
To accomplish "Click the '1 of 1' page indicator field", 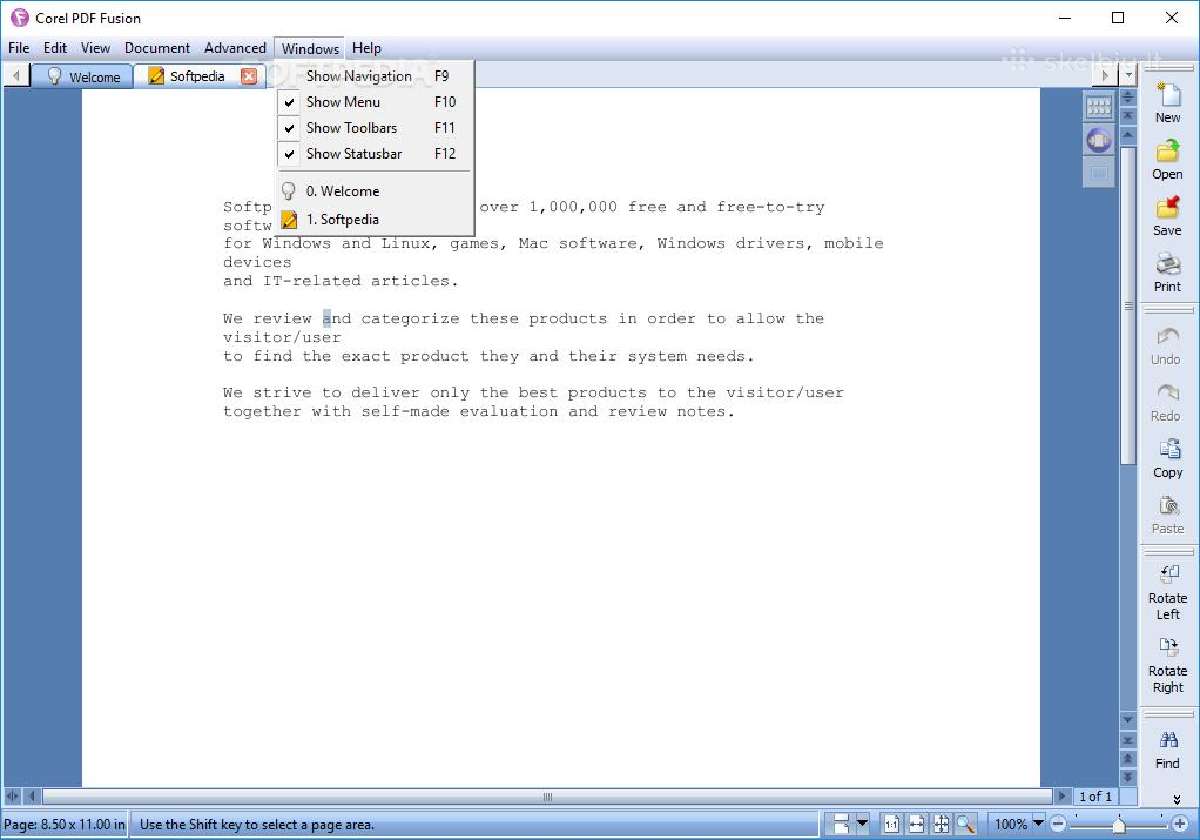I will coord(1095,797).
